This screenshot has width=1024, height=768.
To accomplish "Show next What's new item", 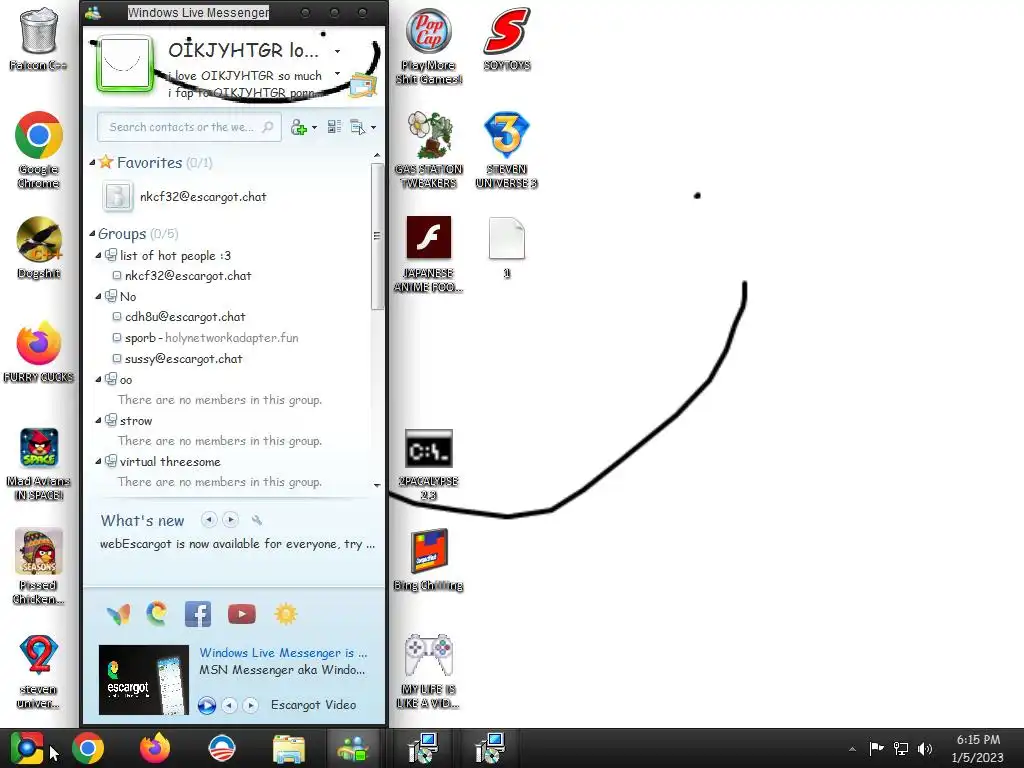I will coord(231,520).
